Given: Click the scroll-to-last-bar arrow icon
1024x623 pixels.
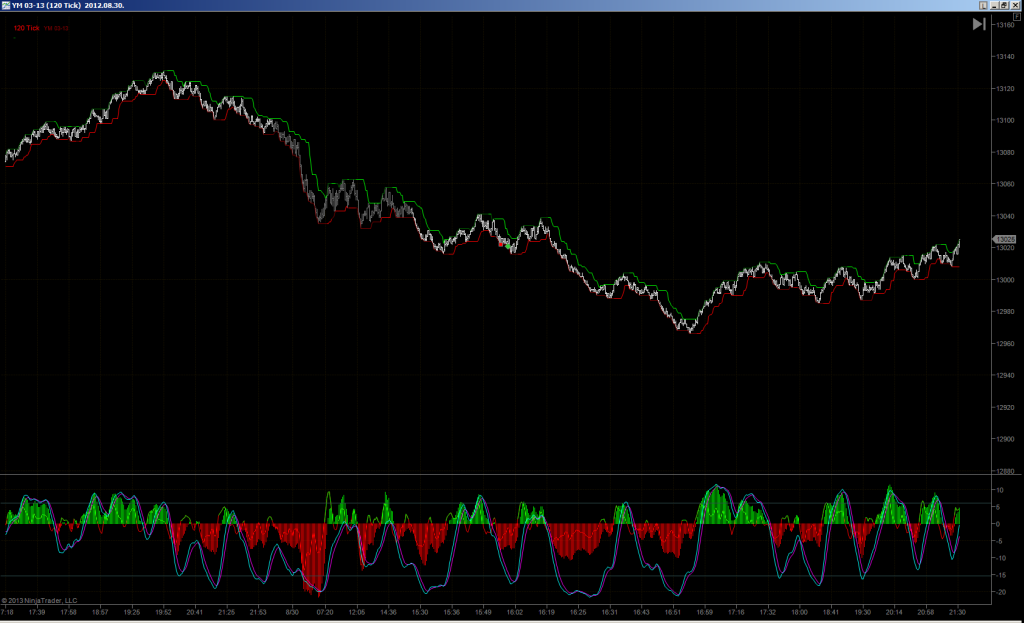Looking at the screenshot, I should (979, 24).
